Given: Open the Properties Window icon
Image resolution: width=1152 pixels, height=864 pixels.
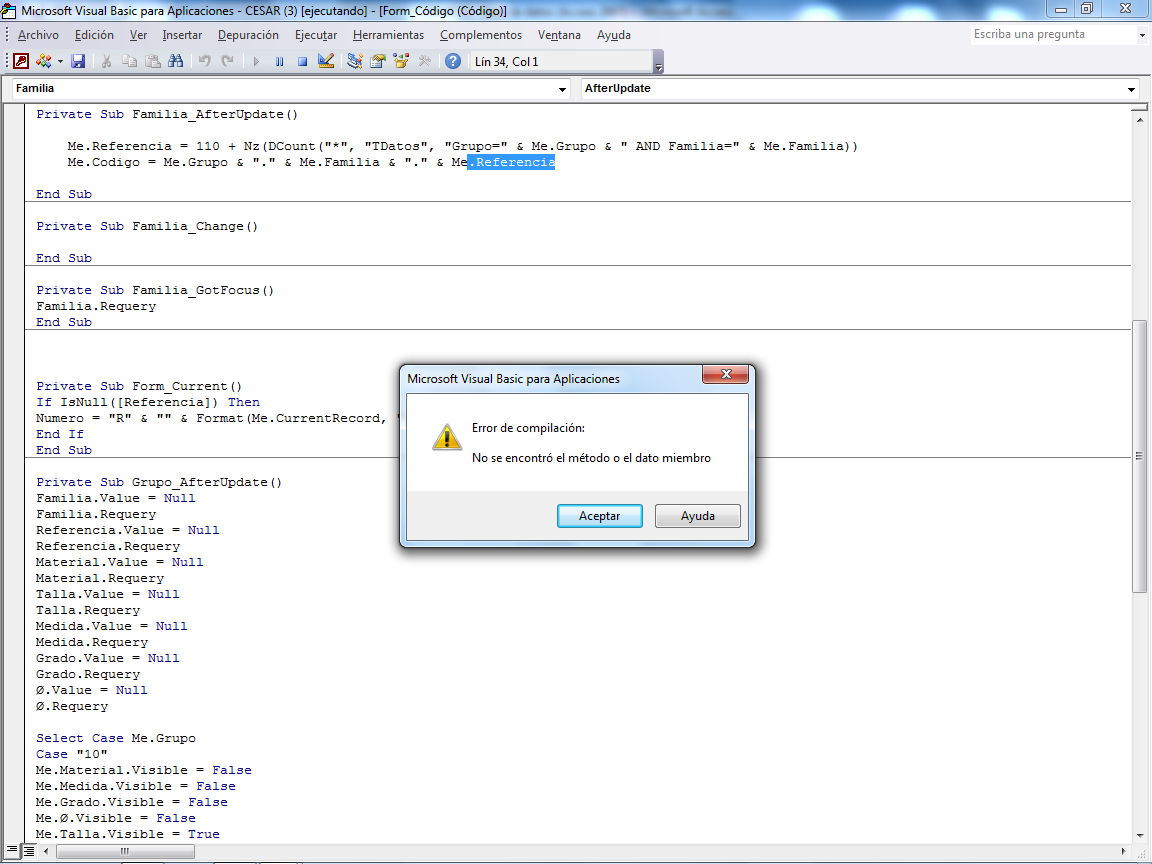Looking at the screenshot, I should point(378,61).
